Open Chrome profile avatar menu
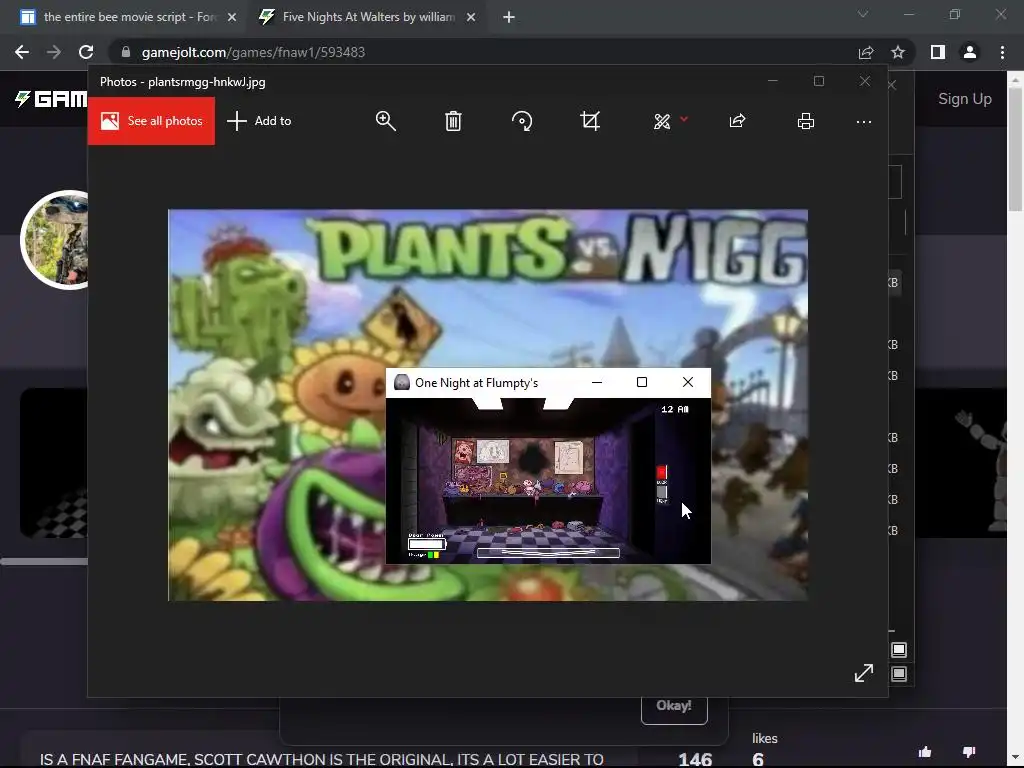 970,52
